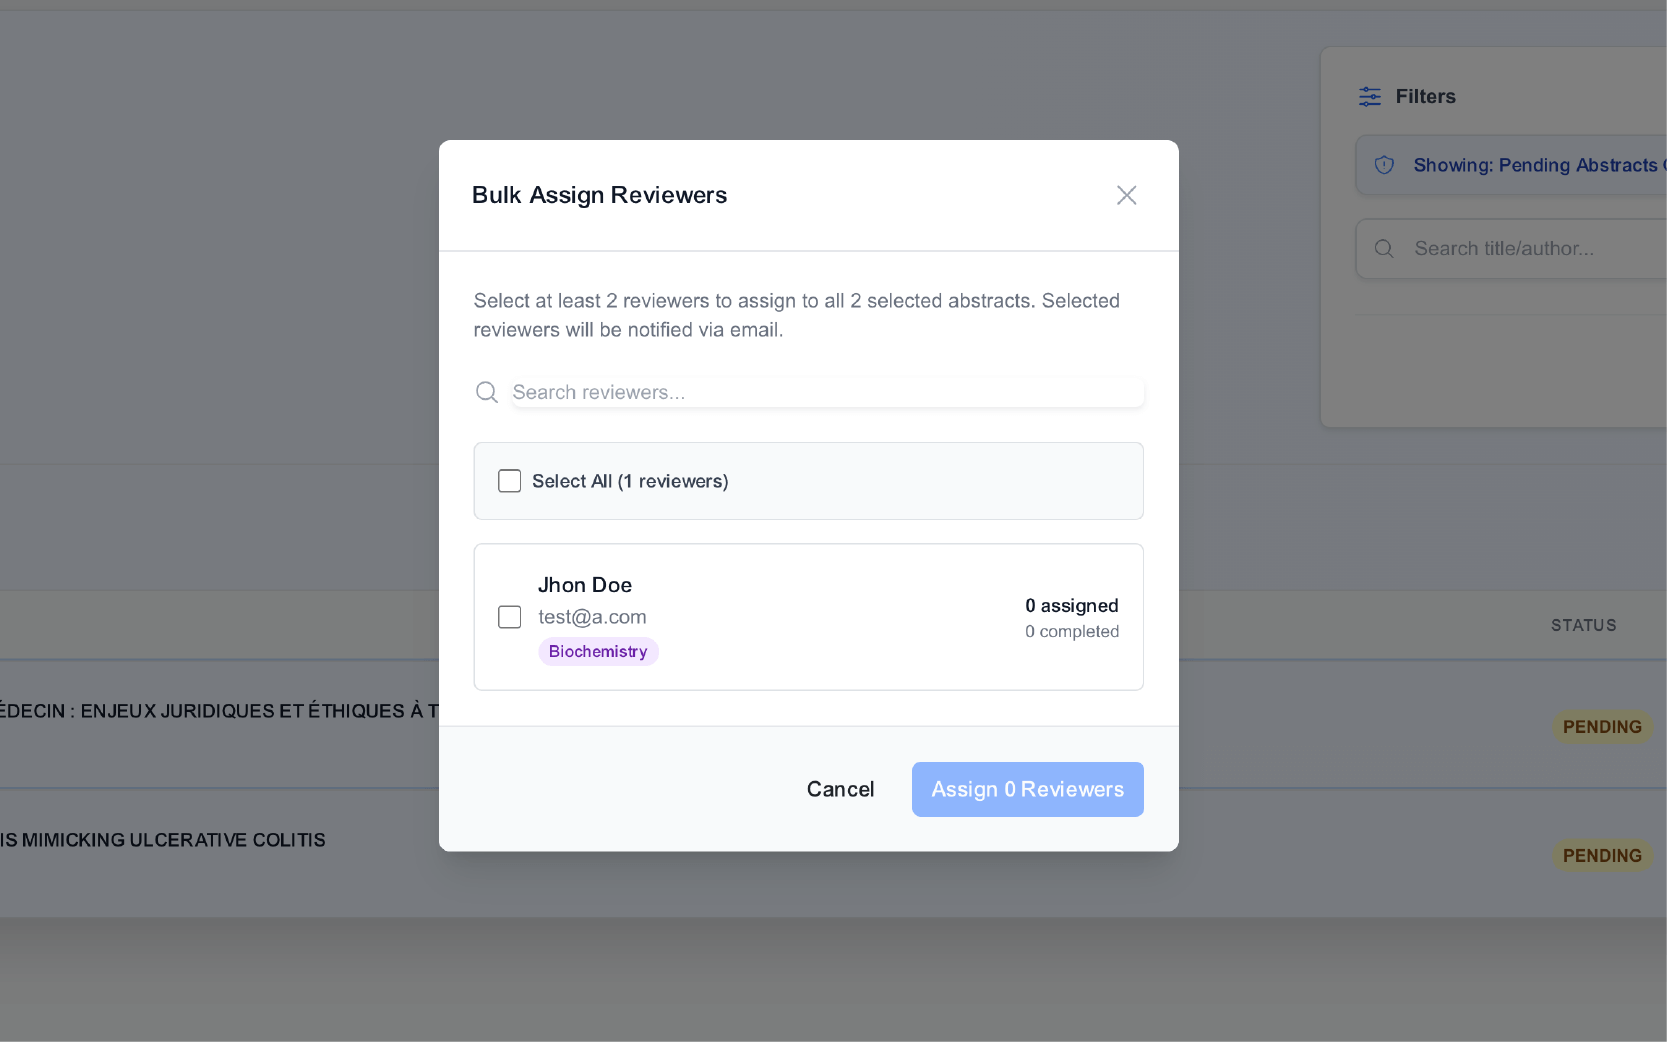Click the STATUS column header

click(x=1583, y=625)
